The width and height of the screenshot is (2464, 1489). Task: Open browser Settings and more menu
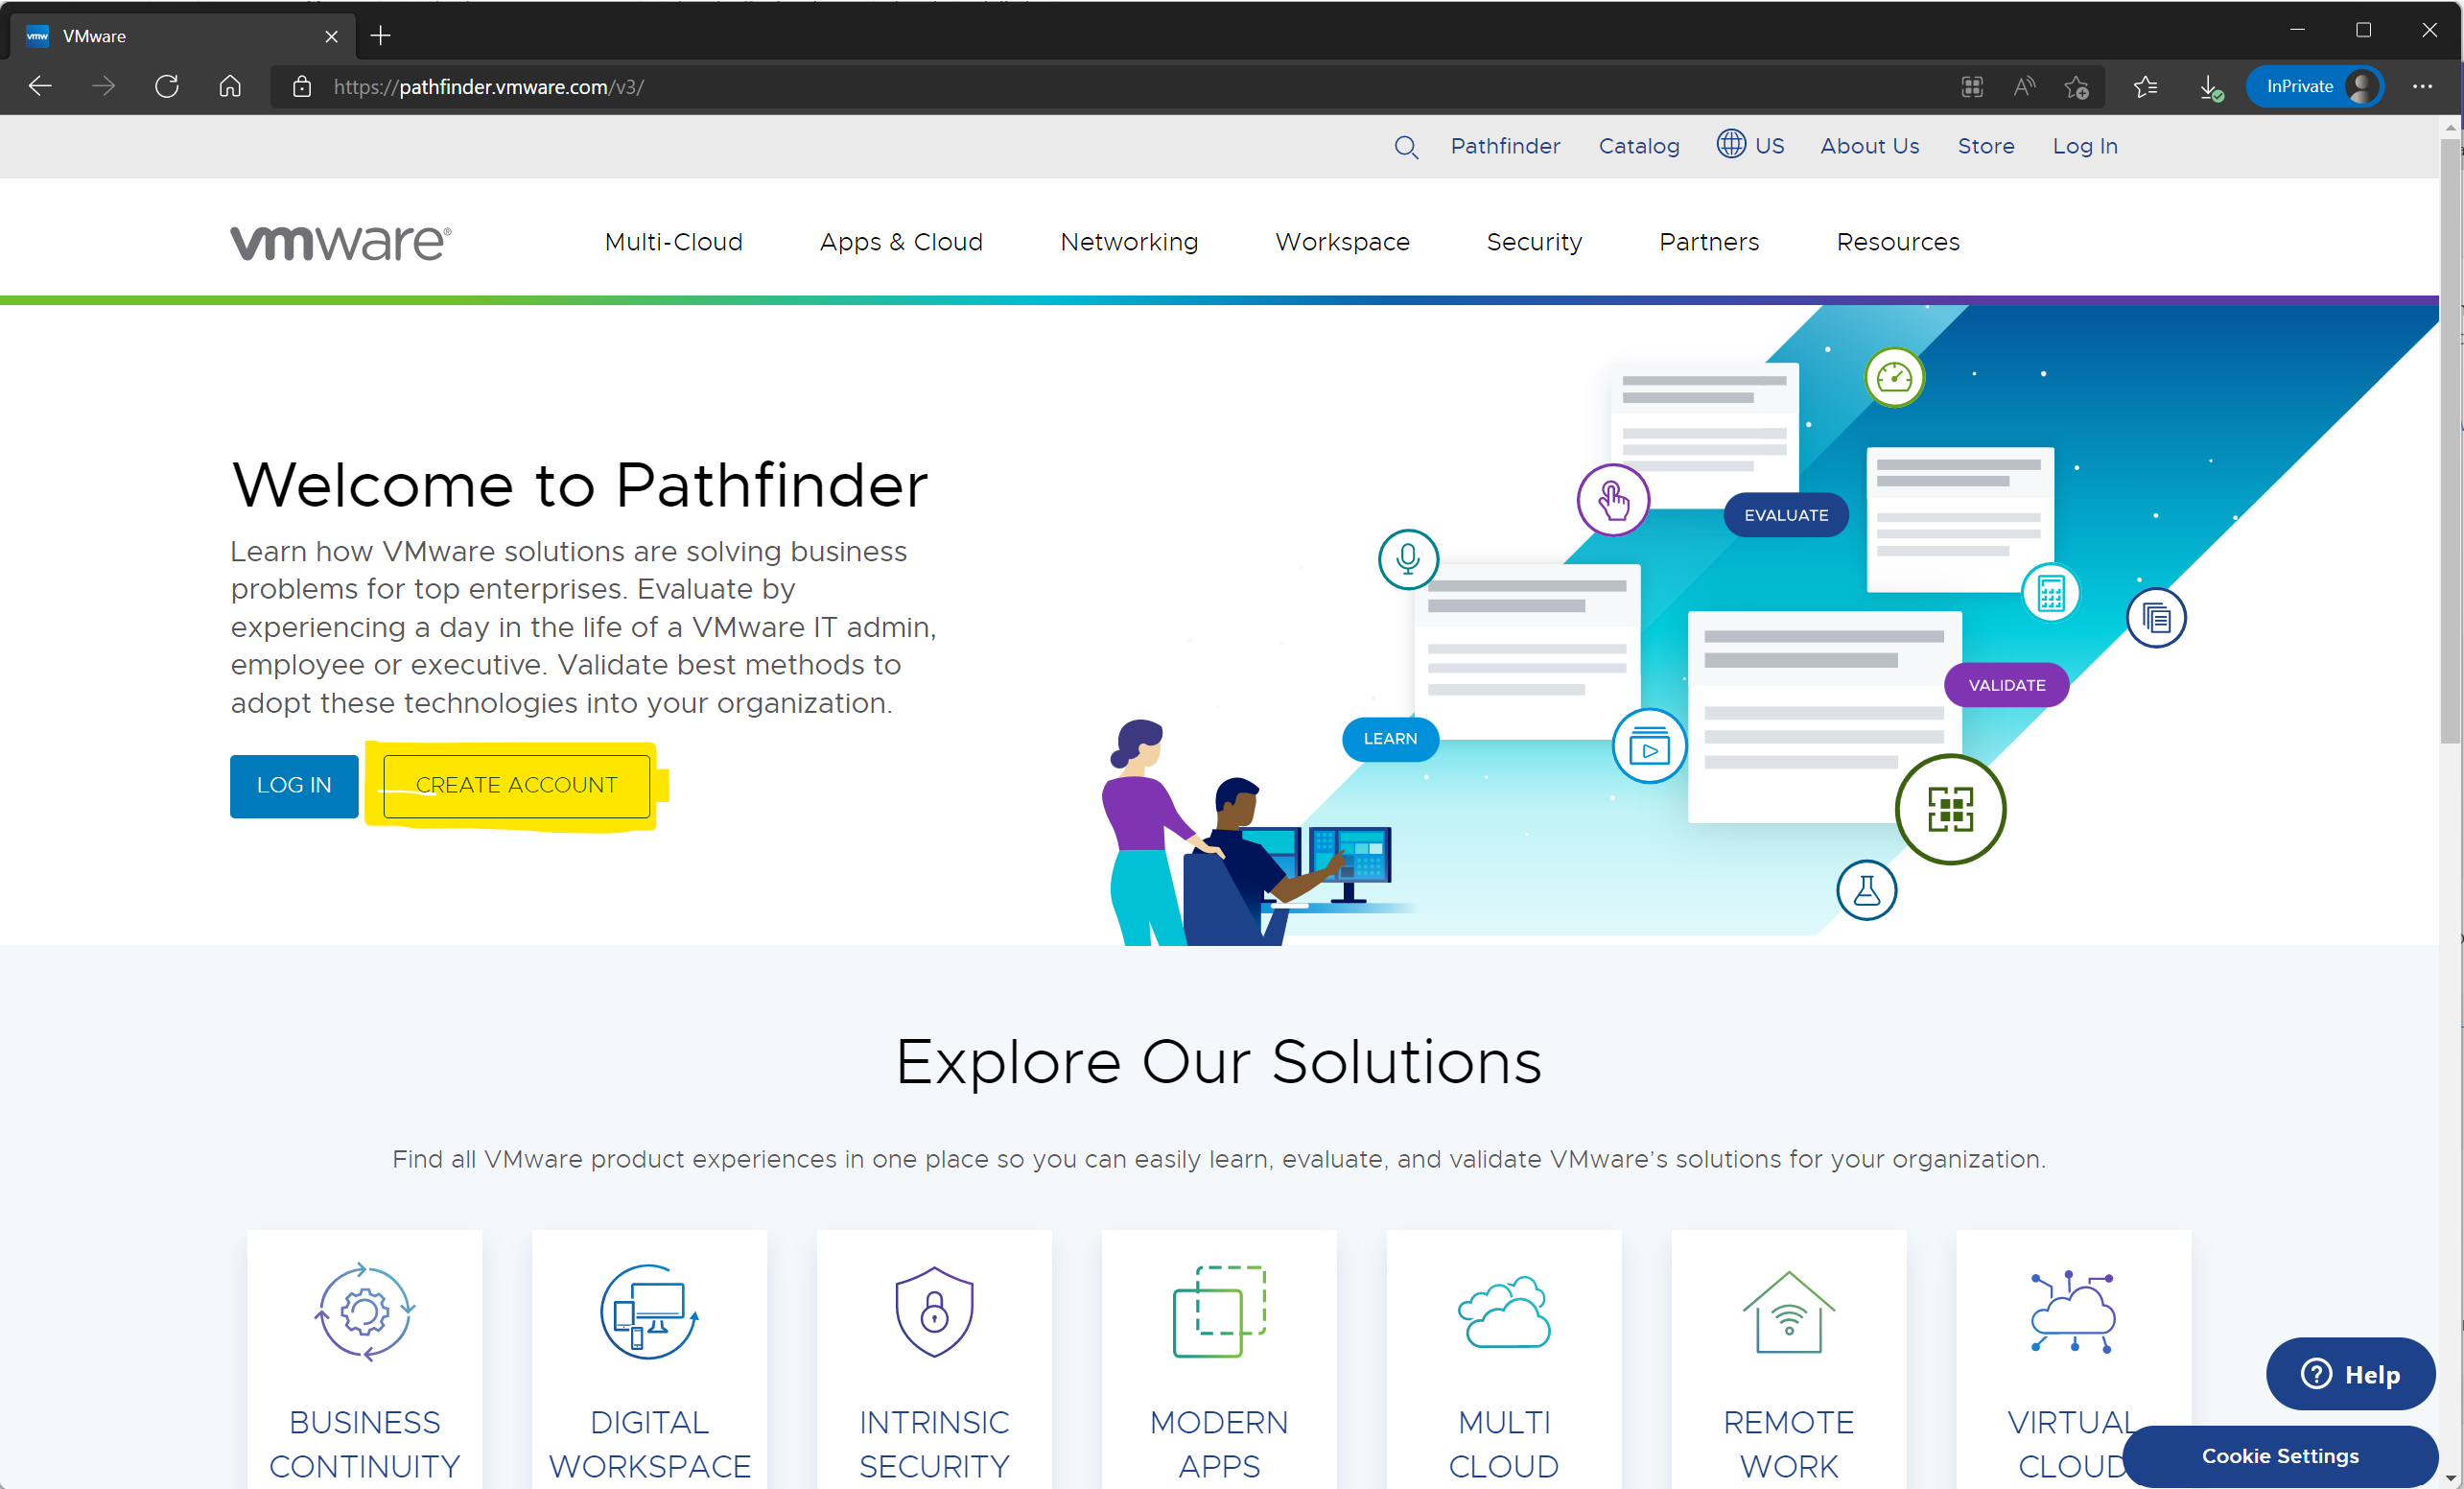point(2422,87)
